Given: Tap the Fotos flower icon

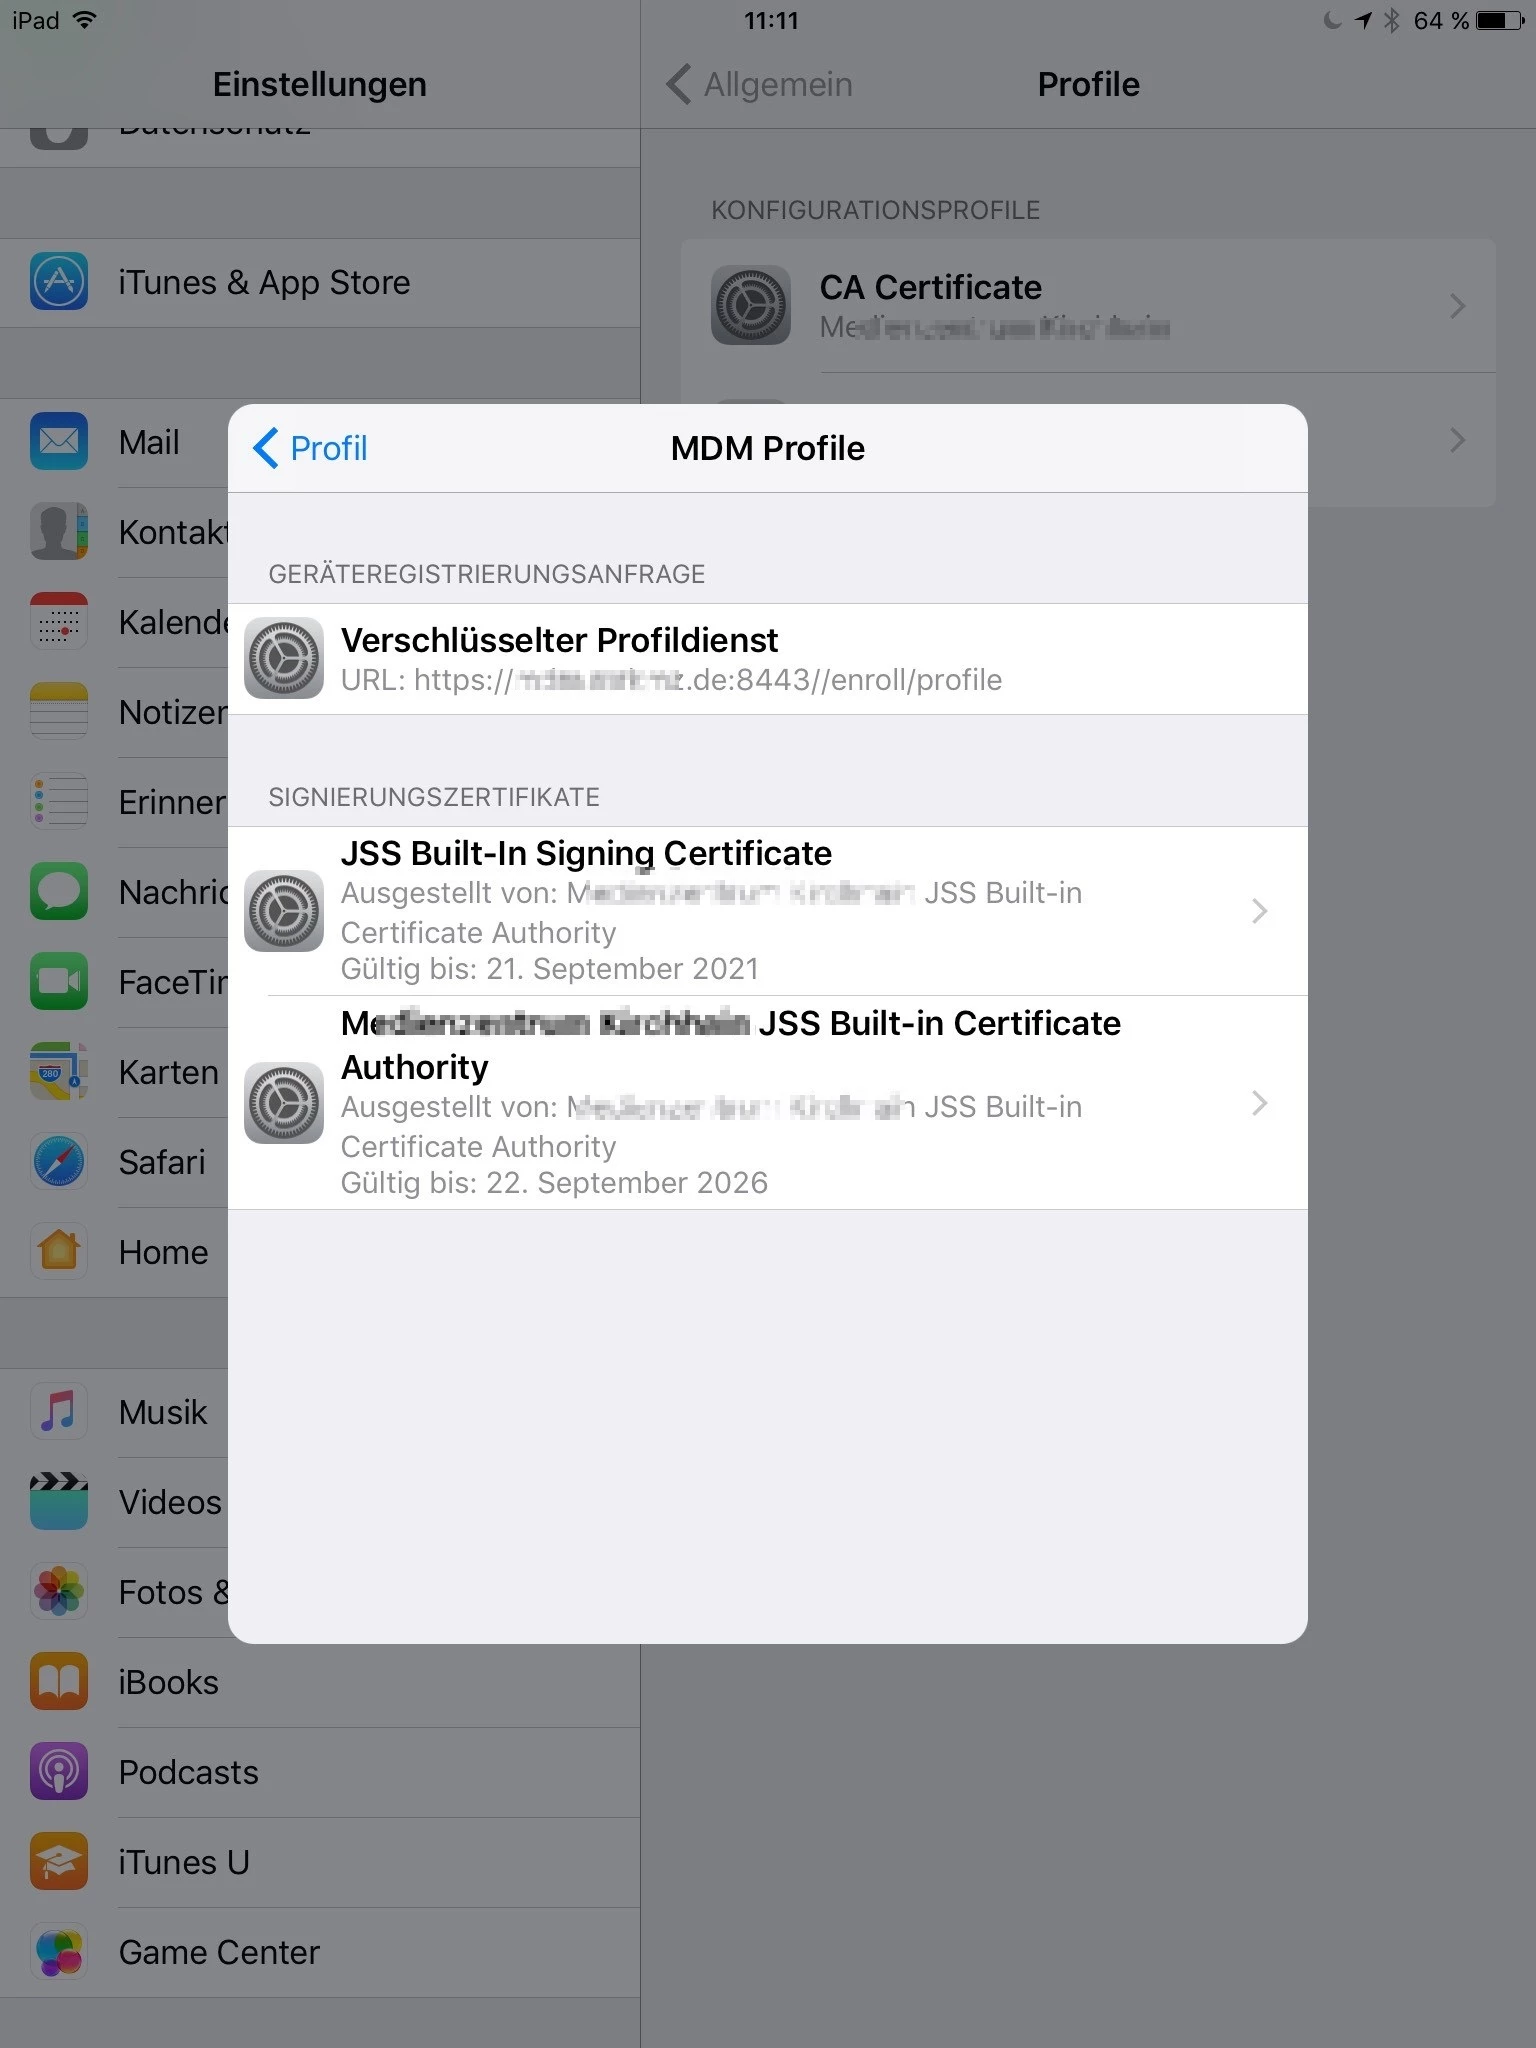Looking at the screenshot, I should point(59,1591).
